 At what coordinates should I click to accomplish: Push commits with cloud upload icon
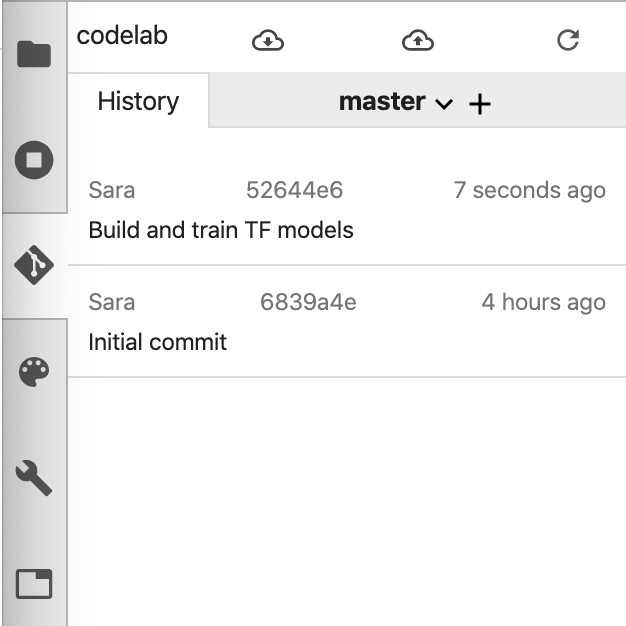coord(417,40)
